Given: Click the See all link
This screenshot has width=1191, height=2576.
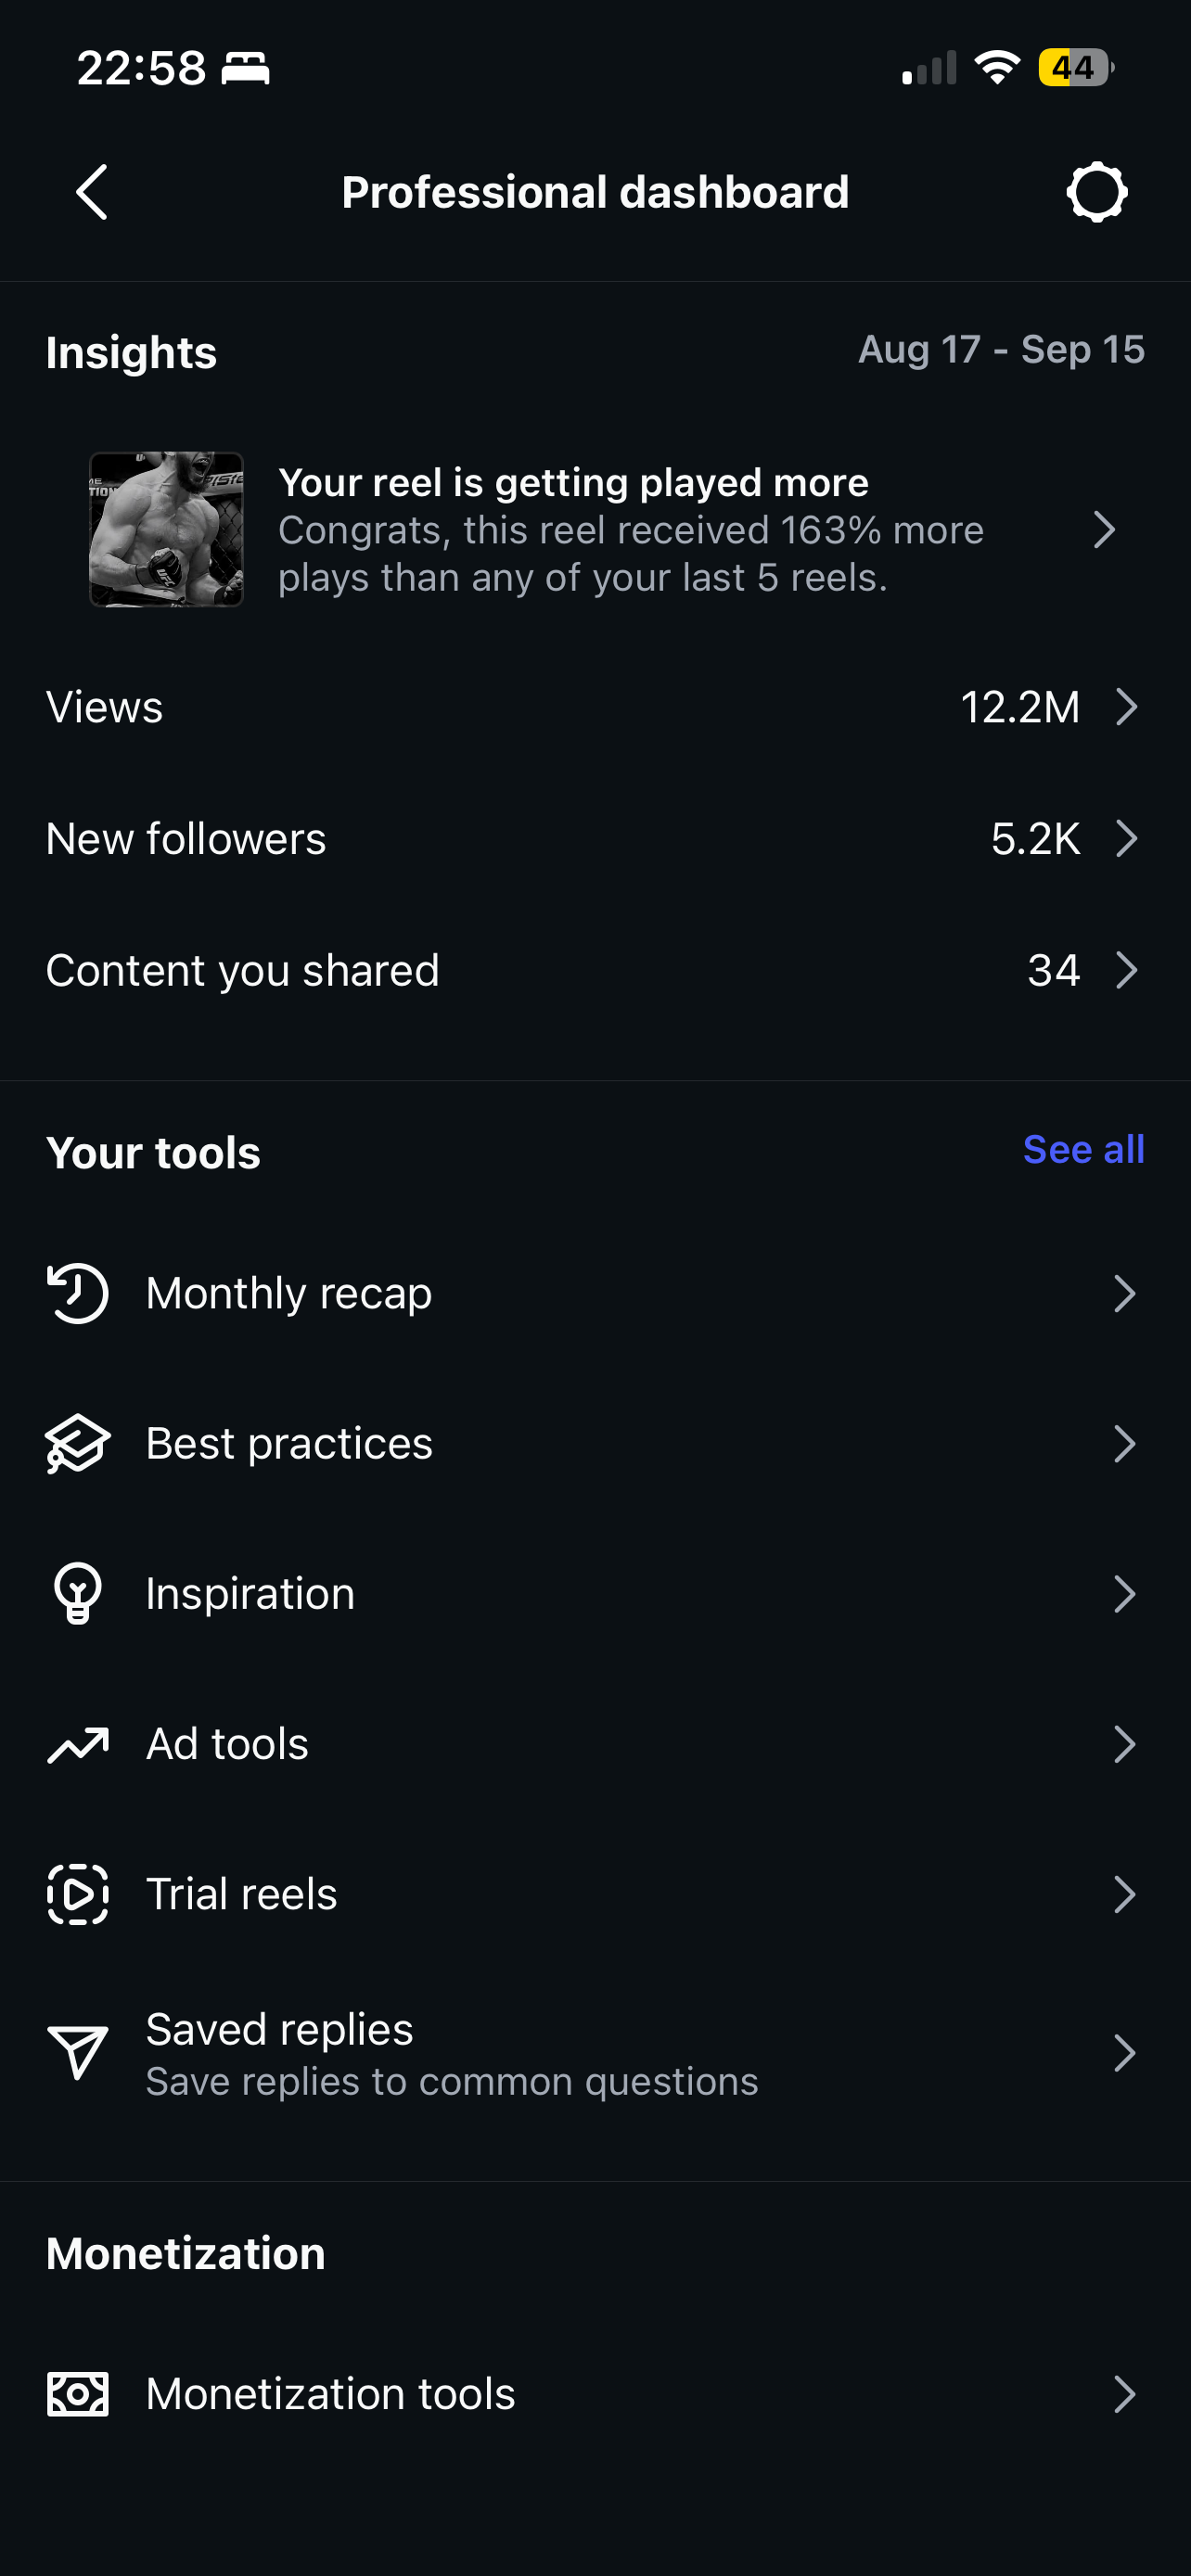Looking at the screenshot, I should click(1083, 1150).
